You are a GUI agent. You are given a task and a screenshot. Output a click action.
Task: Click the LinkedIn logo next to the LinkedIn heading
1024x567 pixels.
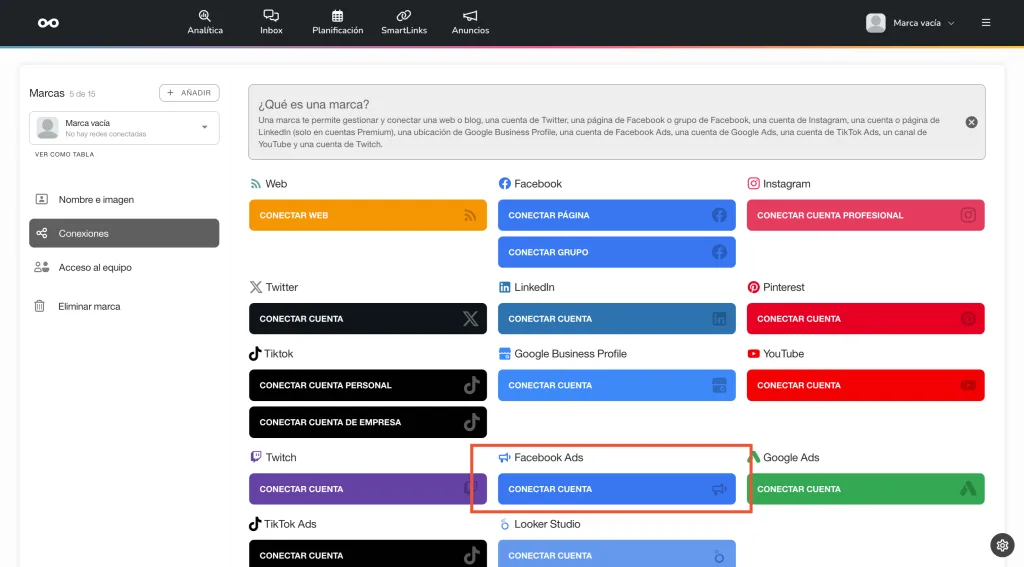tap(504, 287)
